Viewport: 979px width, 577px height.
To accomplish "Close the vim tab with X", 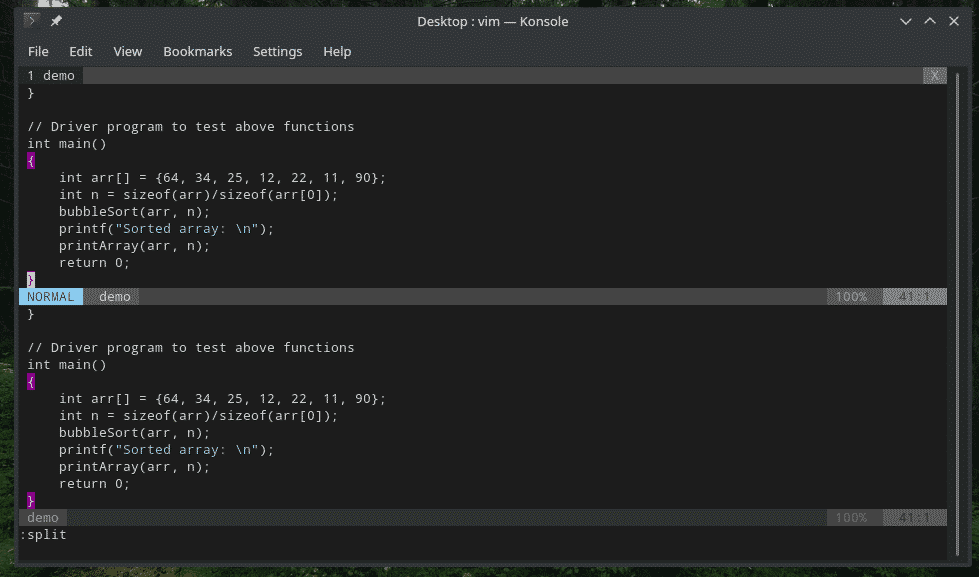I will coord(935,76).
